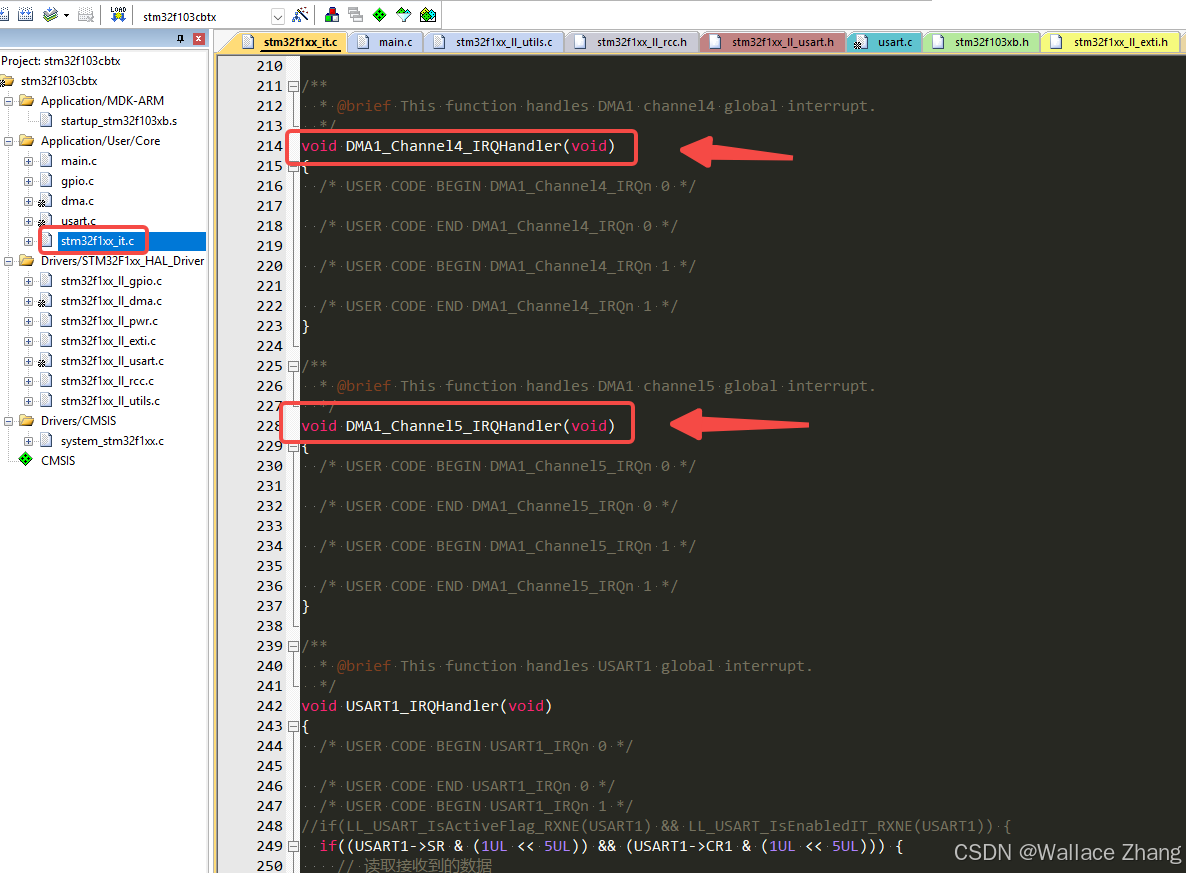
Task: Open Options for Target wand icon
Action: click(x=301, y=15)
